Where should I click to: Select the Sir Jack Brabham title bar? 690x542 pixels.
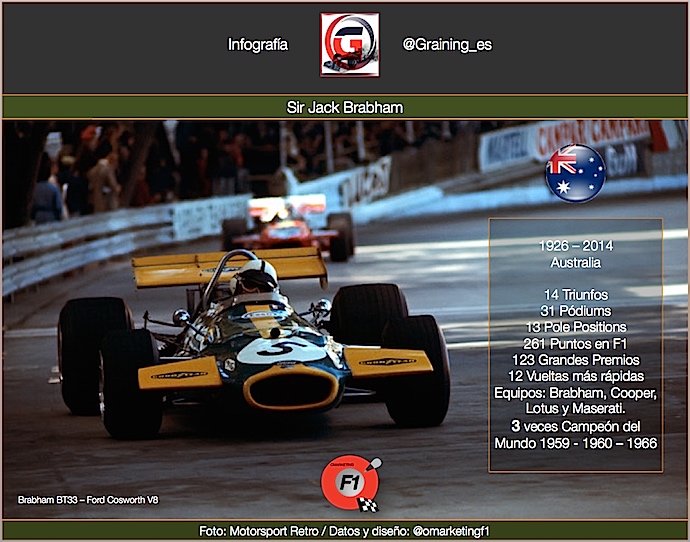[344, 107]
